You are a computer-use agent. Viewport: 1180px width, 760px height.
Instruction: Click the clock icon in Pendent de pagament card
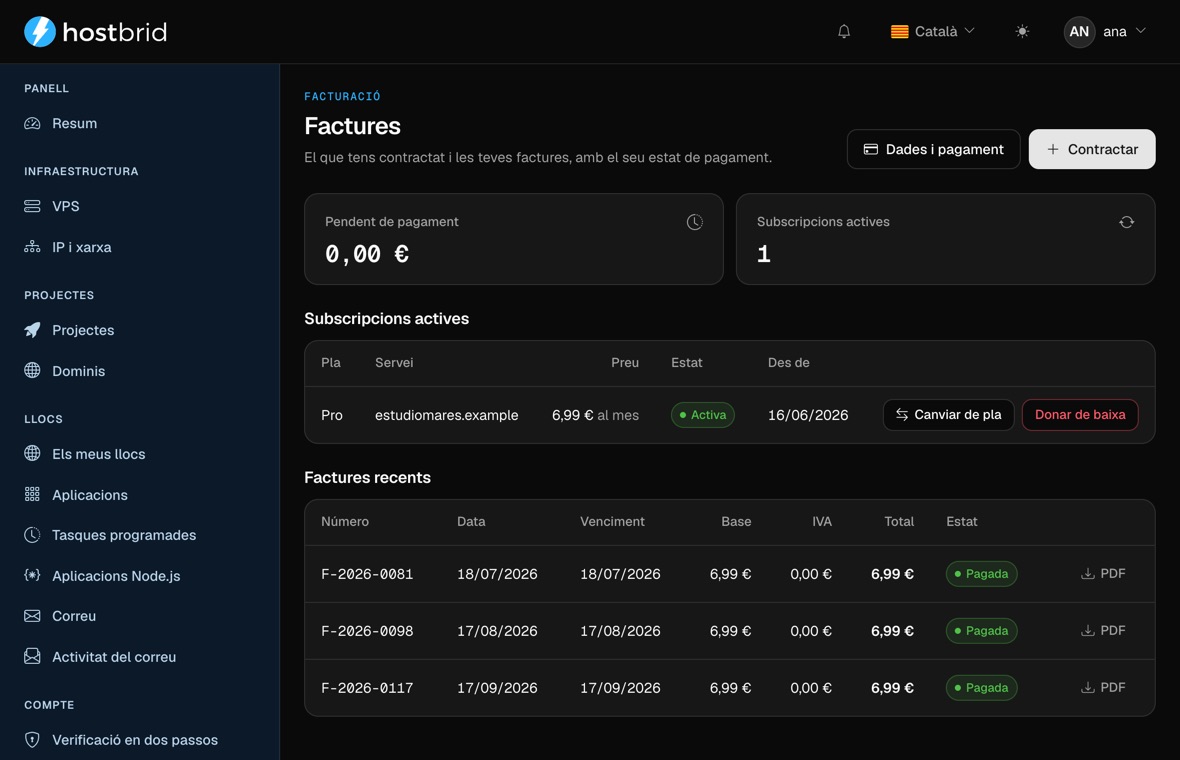[x=695, y=222]
